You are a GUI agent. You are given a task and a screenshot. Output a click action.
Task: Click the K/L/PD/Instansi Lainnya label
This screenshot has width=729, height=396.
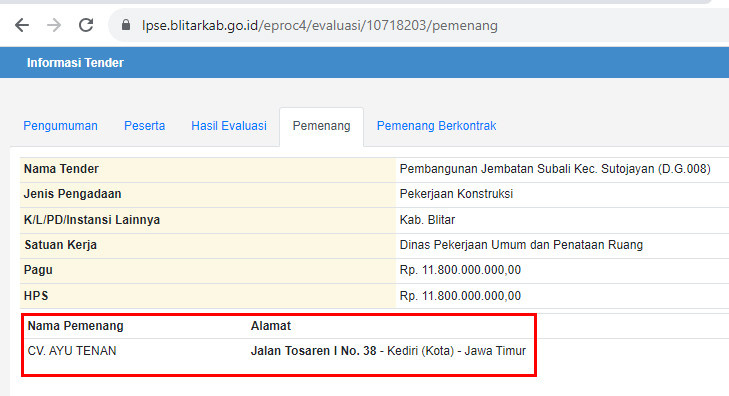(92, 219)
